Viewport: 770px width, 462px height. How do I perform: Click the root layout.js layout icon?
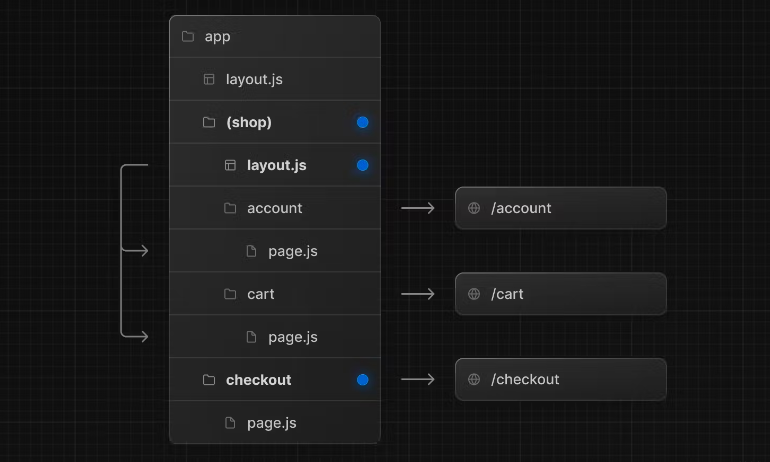209,79
